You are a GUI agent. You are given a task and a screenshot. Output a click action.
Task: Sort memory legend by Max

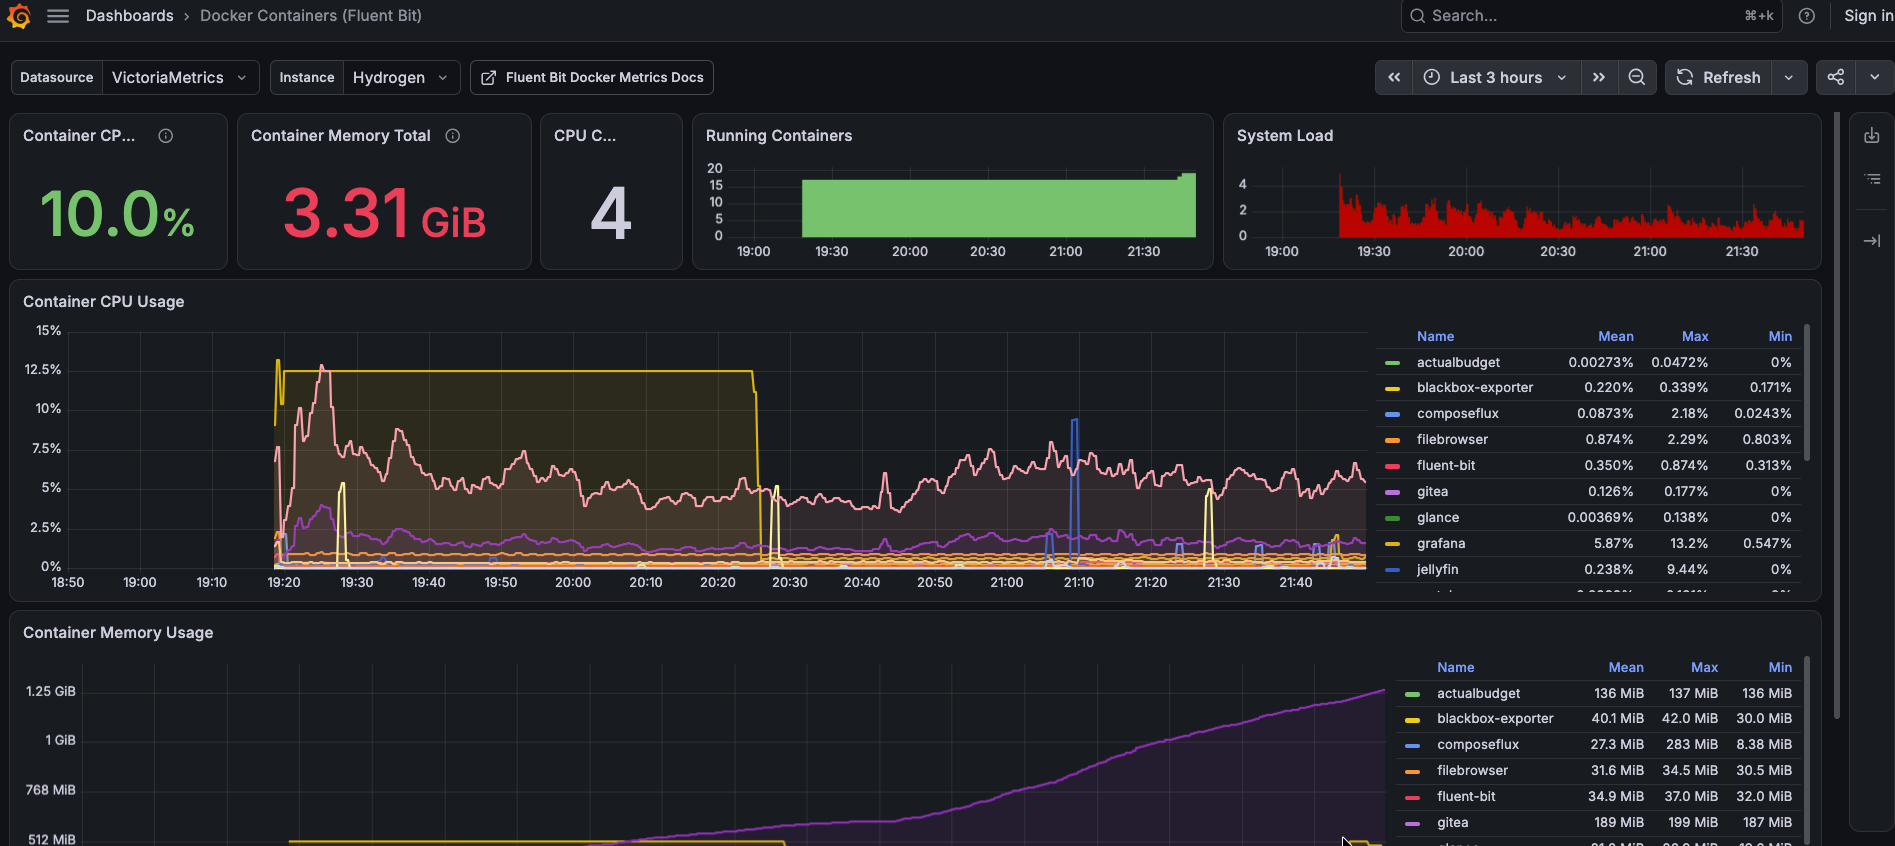(x=1704, y=668)
